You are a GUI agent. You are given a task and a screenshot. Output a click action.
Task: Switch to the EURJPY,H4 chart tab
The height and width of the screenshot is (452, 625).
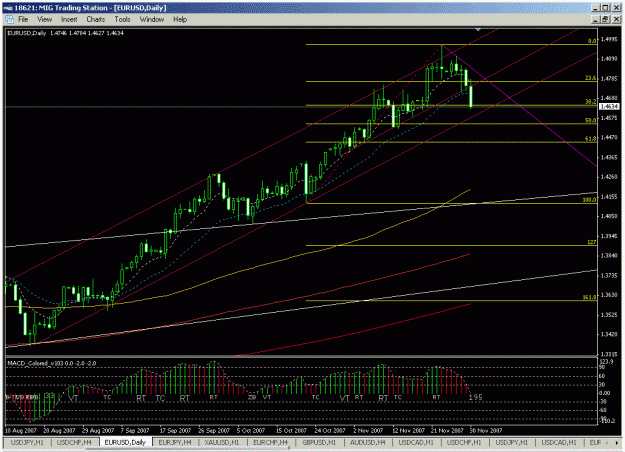[x=175, y=442]
